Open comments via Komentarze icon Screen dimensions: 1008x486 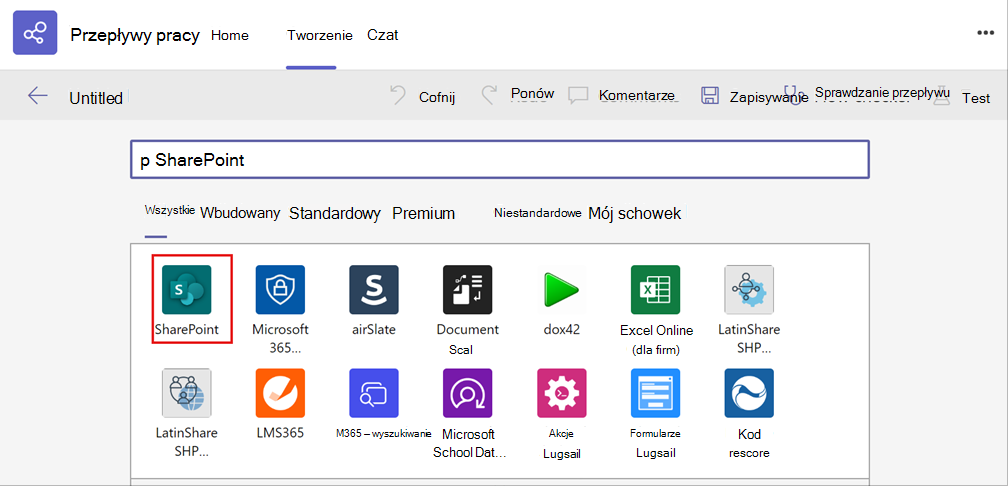pyautogui.click(x=579, y=96)
